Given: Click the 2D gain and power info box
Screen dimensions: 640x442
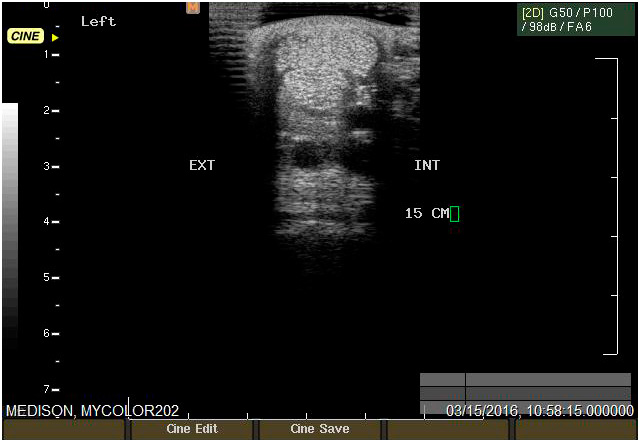Looking at the screenshot, I should pos(575,20).
